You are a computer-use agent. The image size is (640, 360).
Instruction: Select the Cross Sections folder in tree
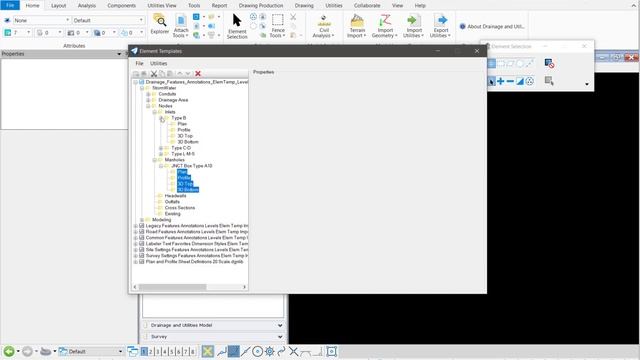click(x=180, y=208)
